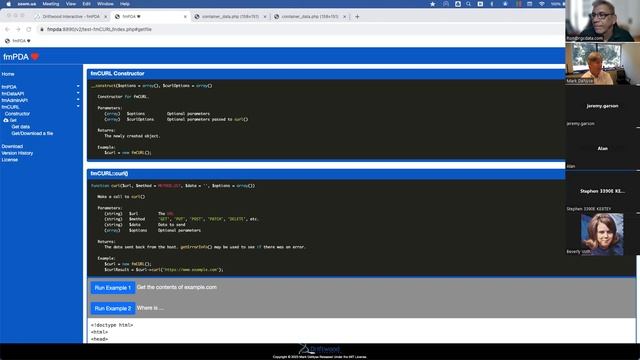Open the Version History sidebar link

click(17, 153)
